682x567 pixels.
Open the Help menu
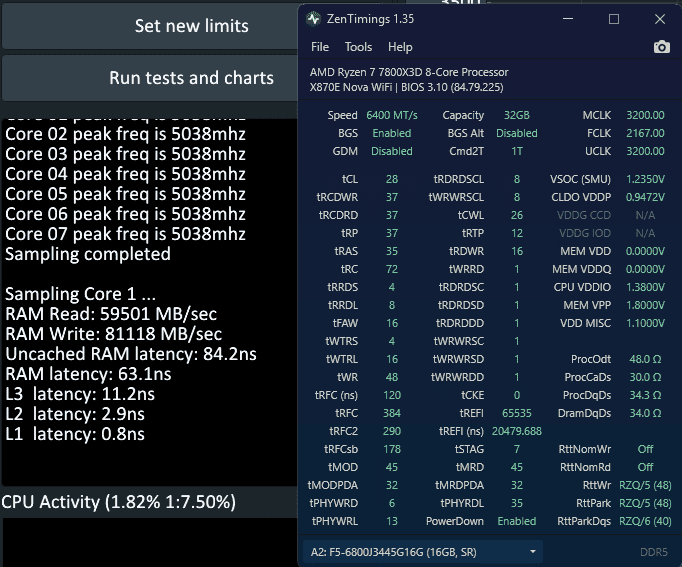[x=400, y=47]
